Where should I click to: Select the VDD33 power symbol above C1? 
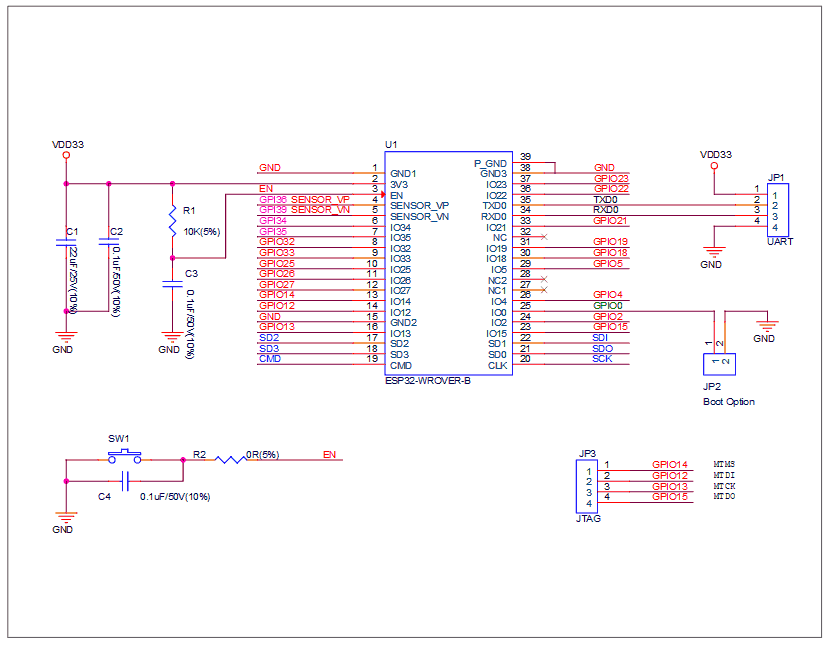click(x=66, y=155)
